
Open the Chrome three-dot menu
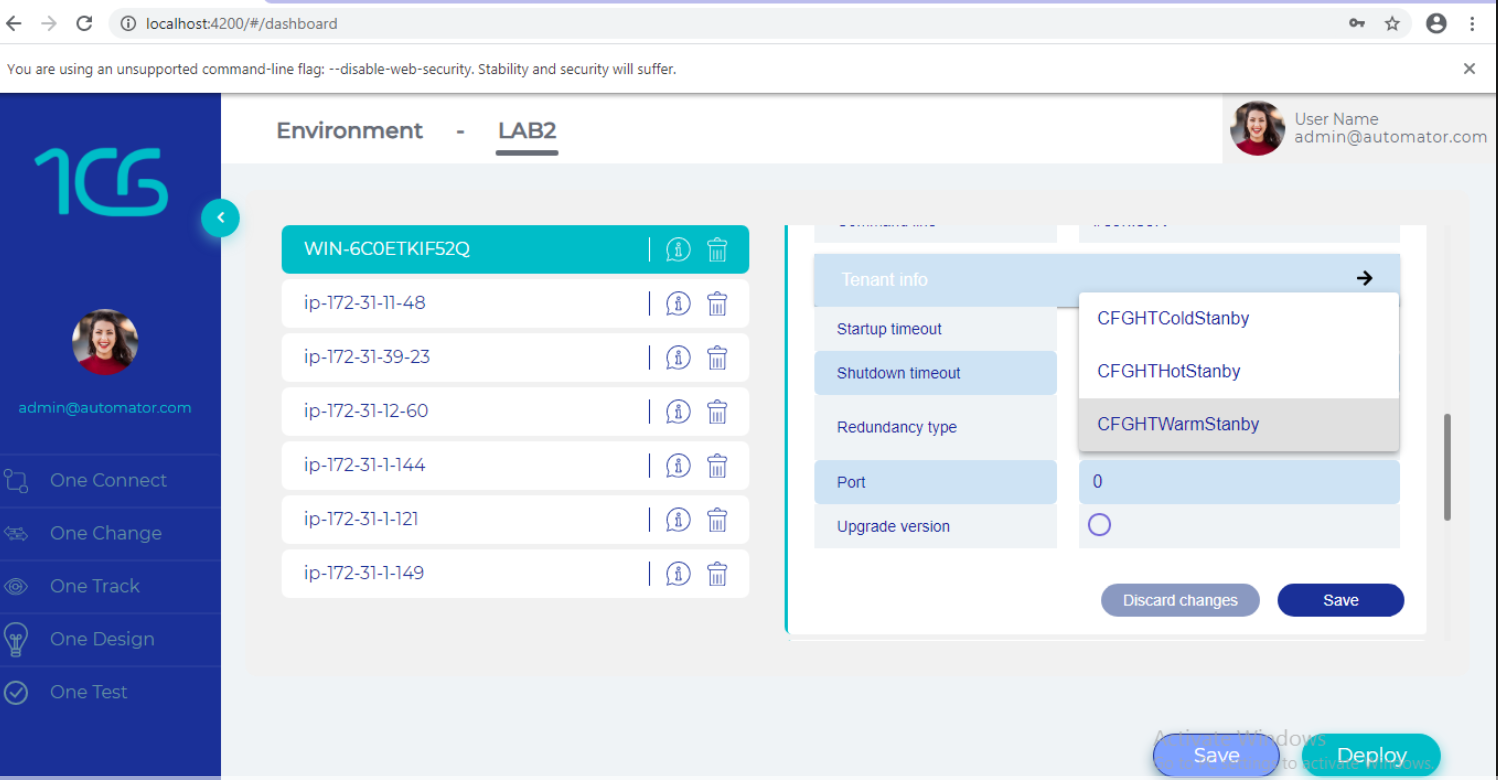click(1473, 22)
